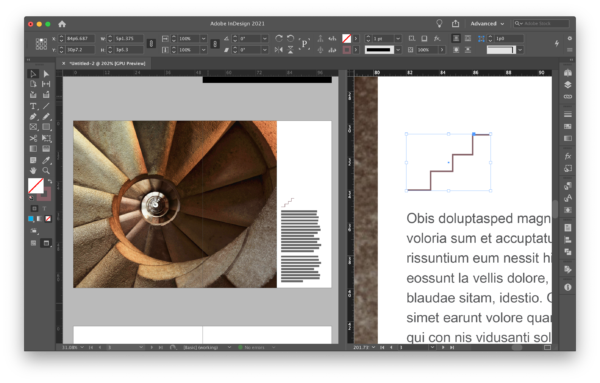This screenshot has width=600, height=383.
Task: Reset to default fill and stroke
Action: click(x=31, y=198)
